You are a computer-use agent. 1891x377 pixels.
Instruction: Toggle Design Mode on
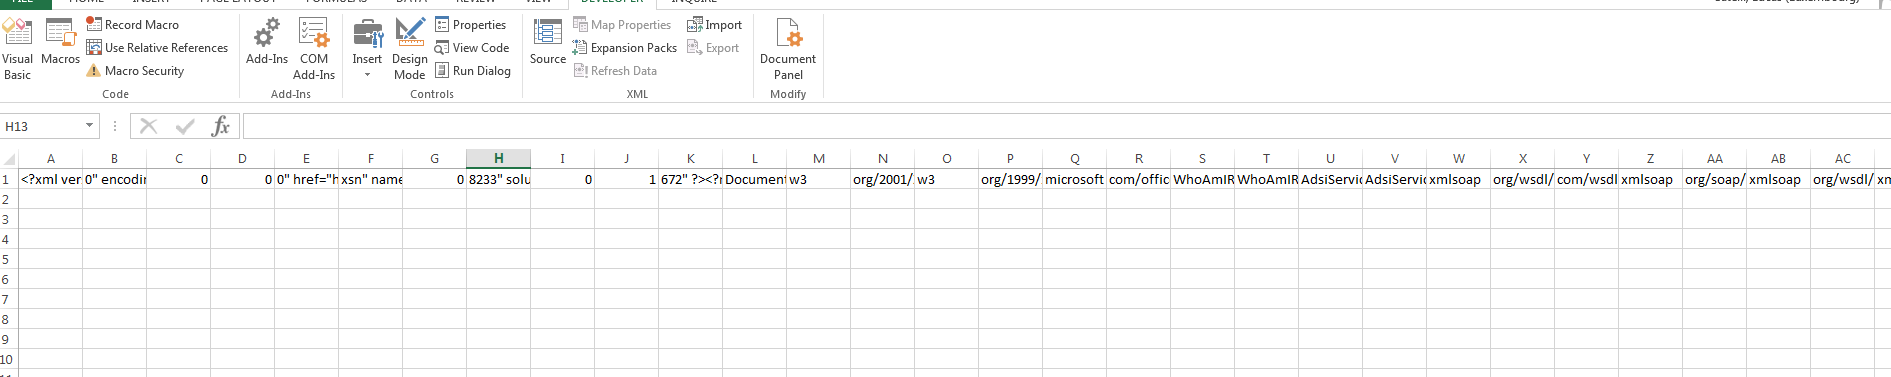point(410,49)
